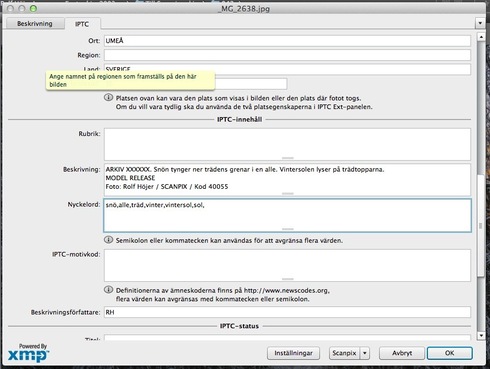Click the Land field containing SVERIGE
Viewport: 490px width, 369px height.
[x=287, y=69]
